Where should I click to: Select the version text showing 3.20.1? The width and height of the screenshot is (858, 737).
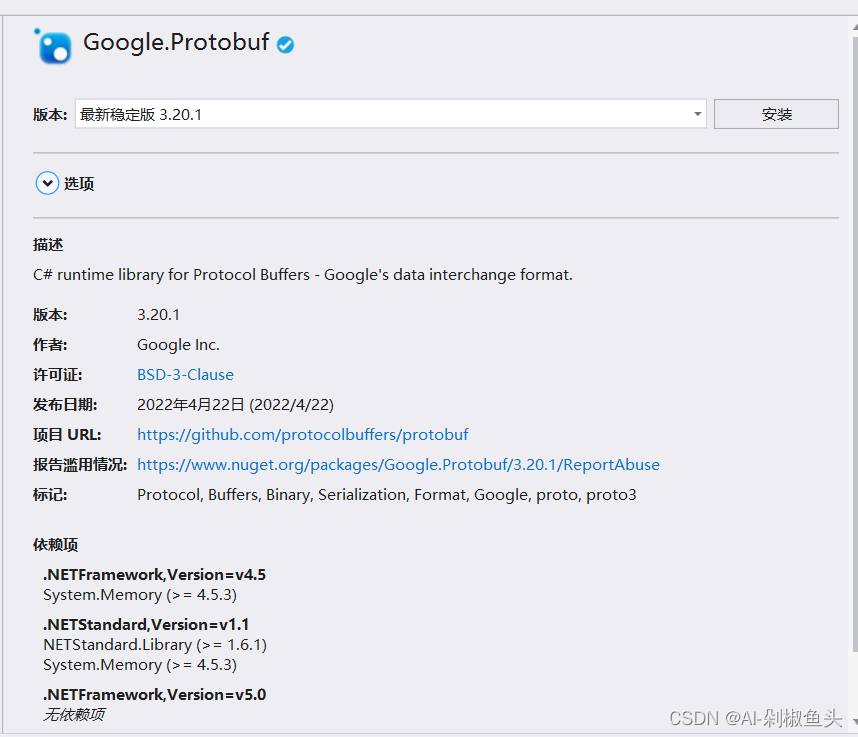pyautogui.click(x=159, y=314)
